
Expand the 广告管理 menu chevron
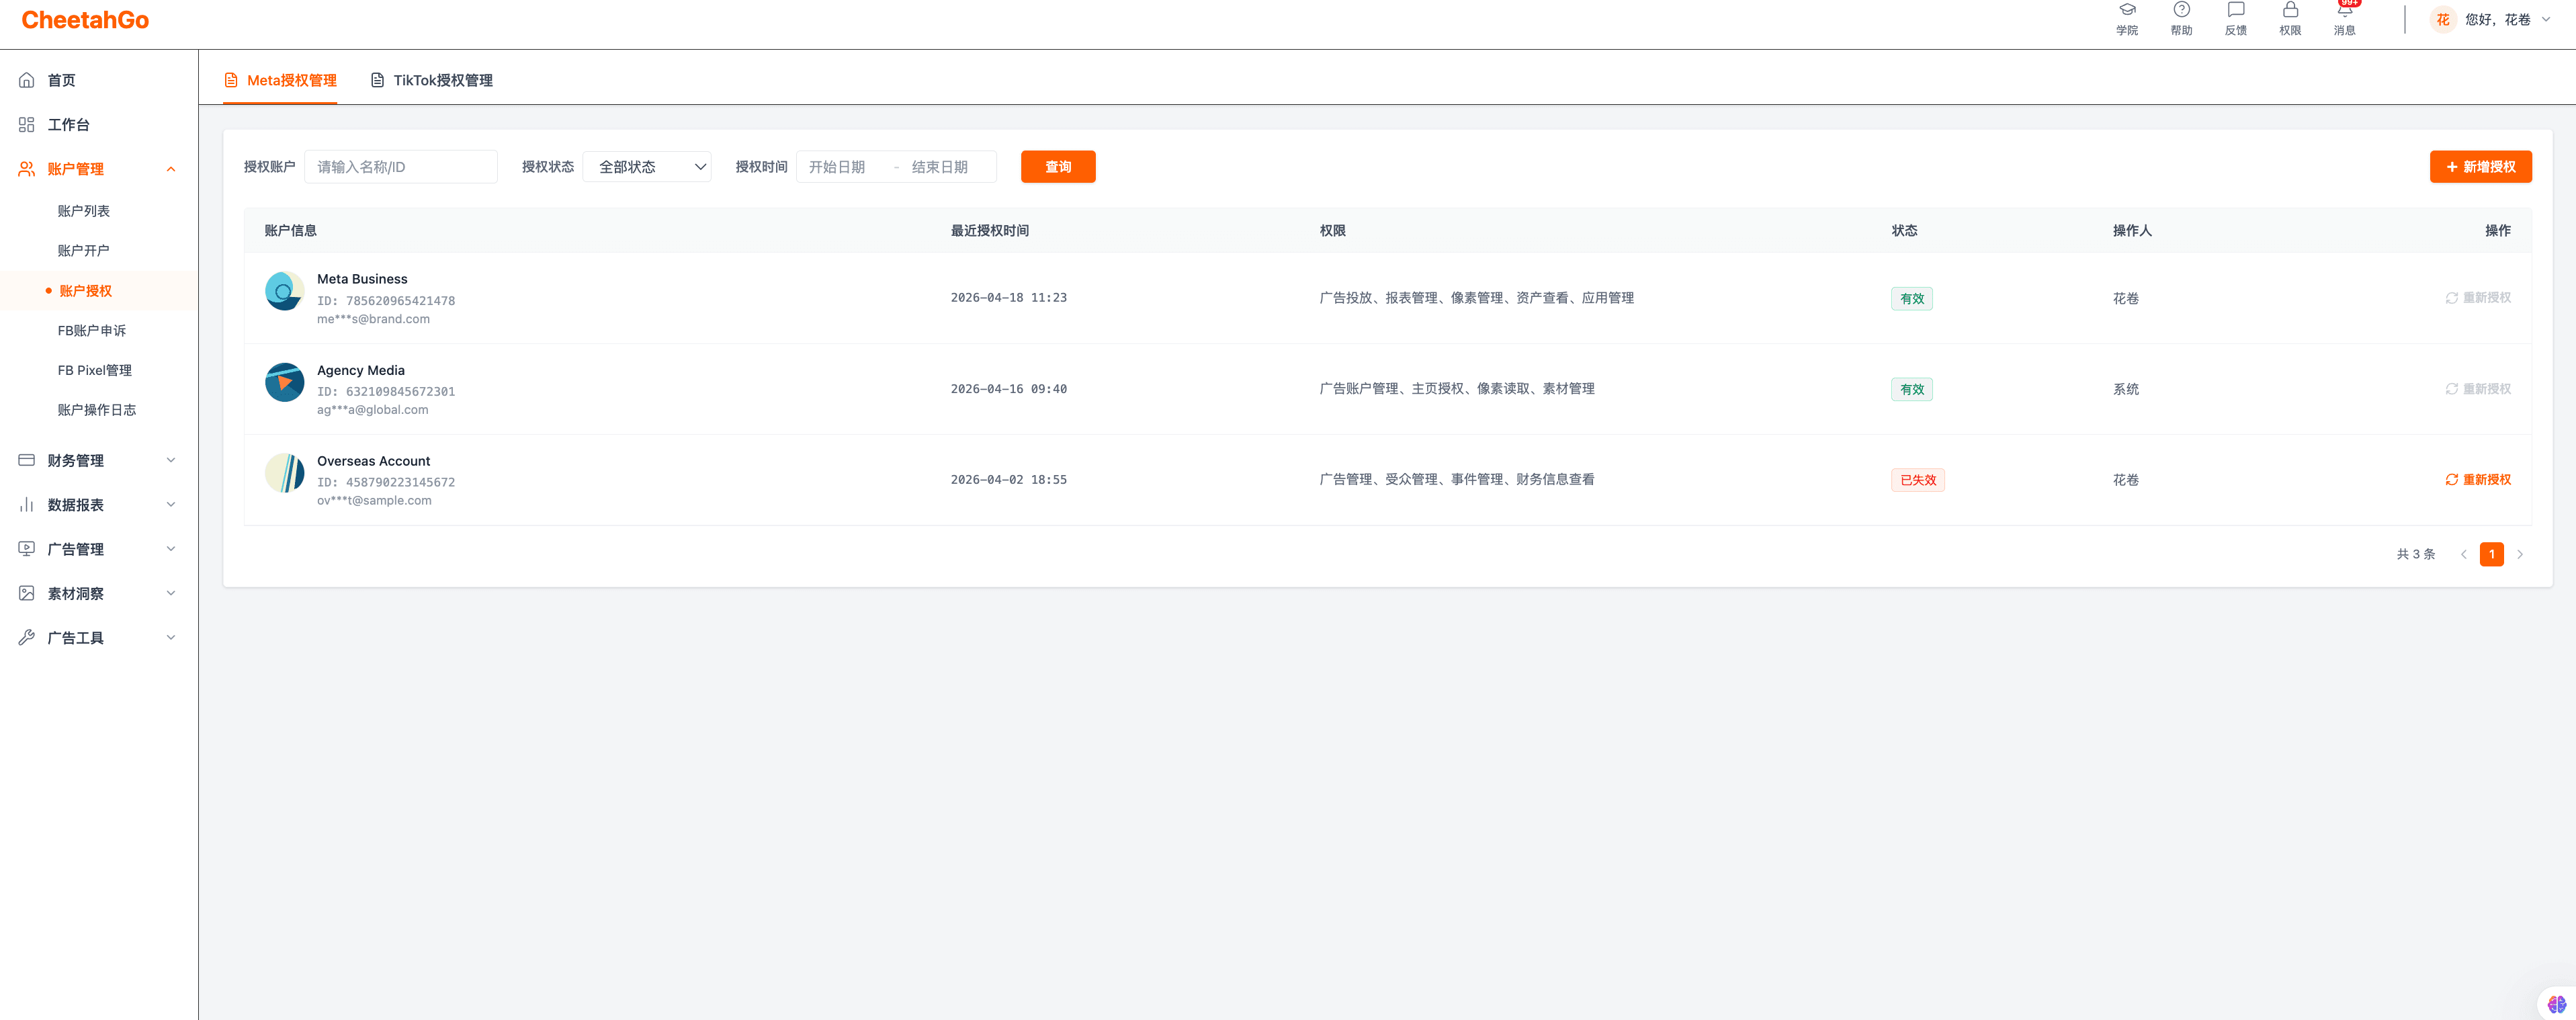[171, 549]
